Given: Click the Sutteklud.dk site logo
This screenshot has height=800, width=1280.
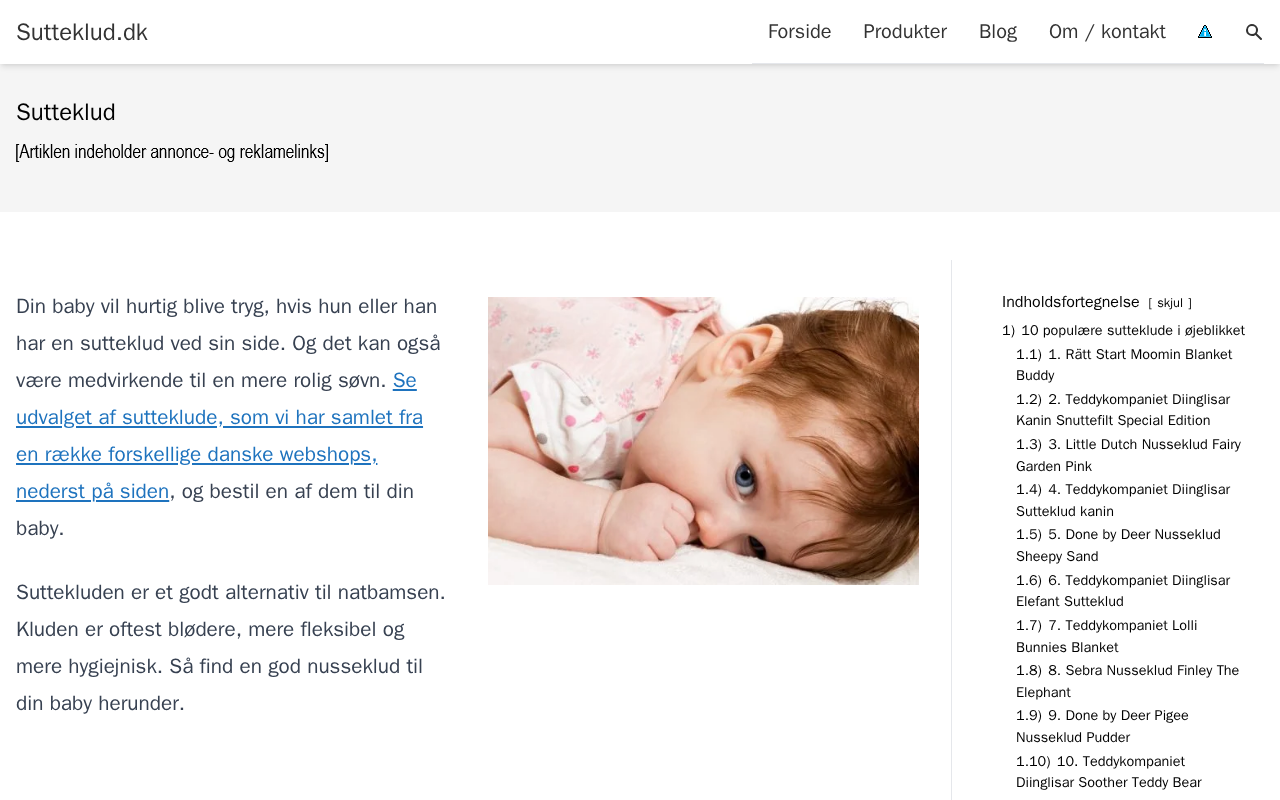Looking at the screenshot, I should click(x=82, y=32).
